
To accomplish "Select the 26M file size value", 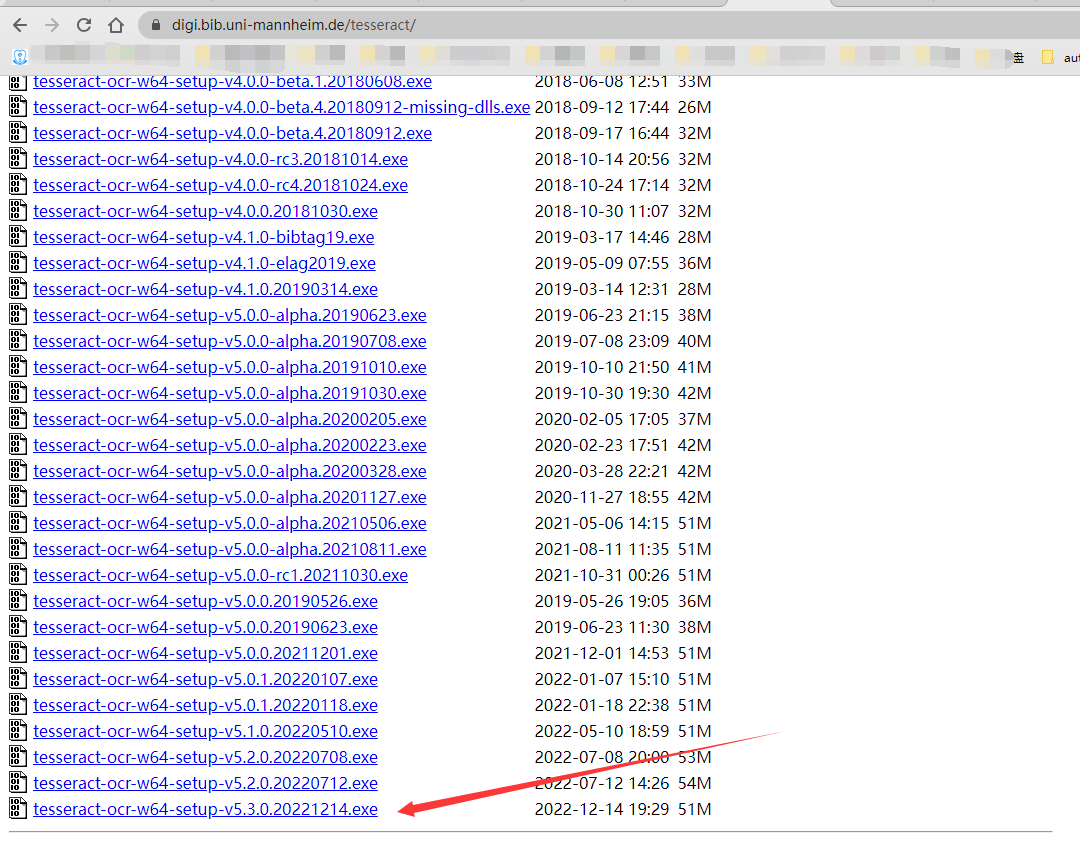I will pos(694,107).
